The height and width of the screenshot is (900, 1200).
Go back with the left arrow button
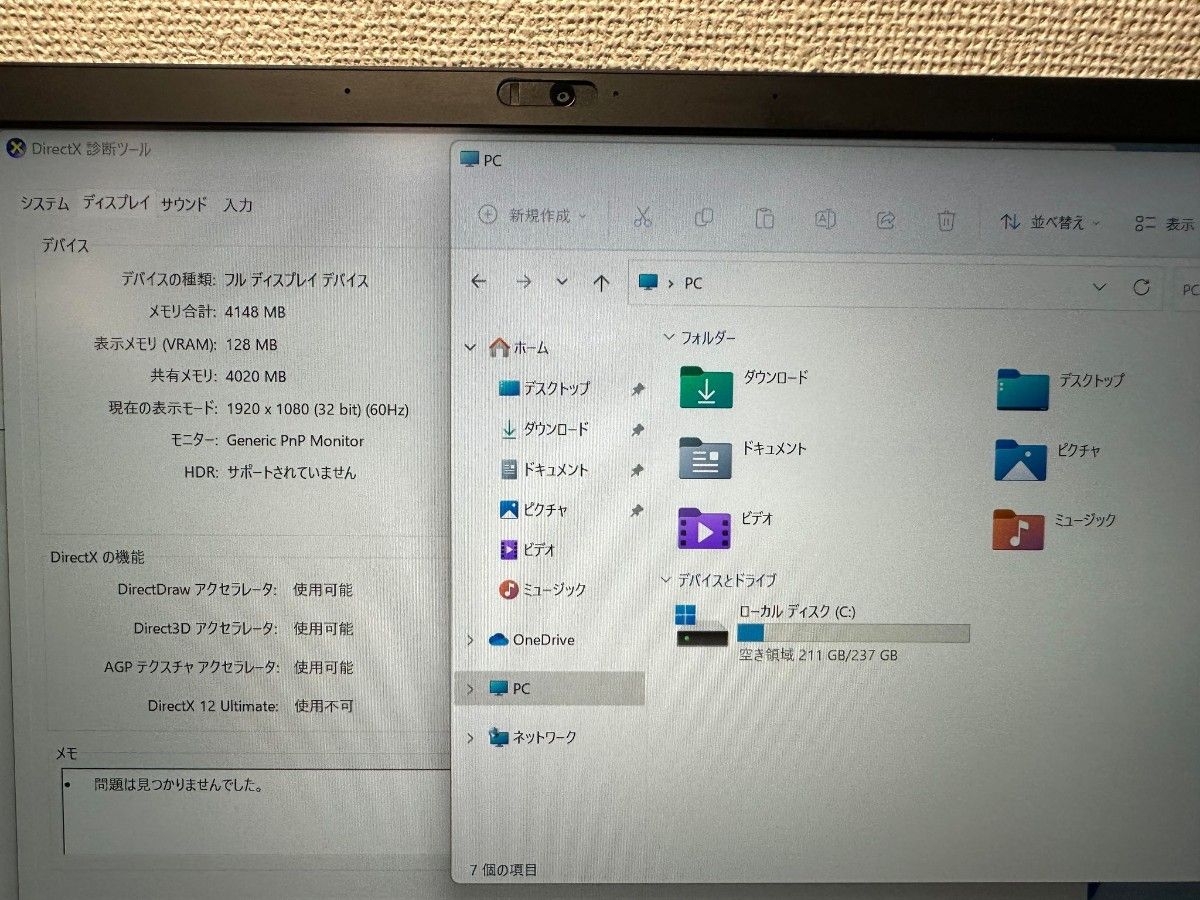[x=478, y=282]
